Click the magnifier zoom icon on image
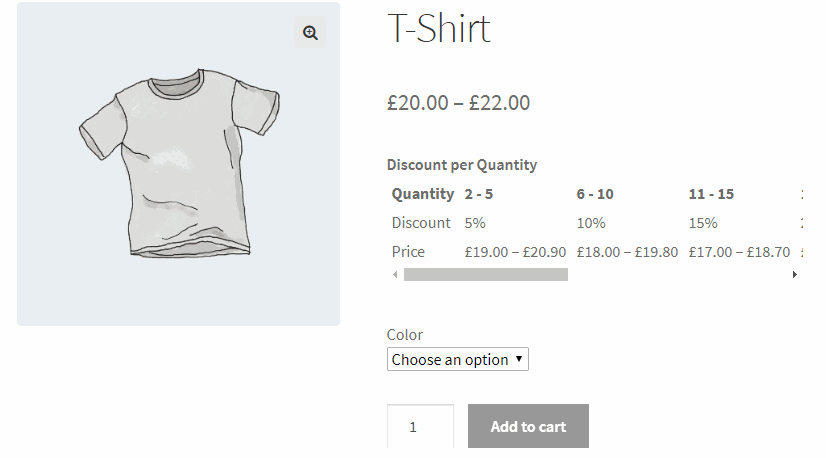Image resolution: width=826 pixels, height=458 pixels. pyautogui.click(x=310, y=33)
